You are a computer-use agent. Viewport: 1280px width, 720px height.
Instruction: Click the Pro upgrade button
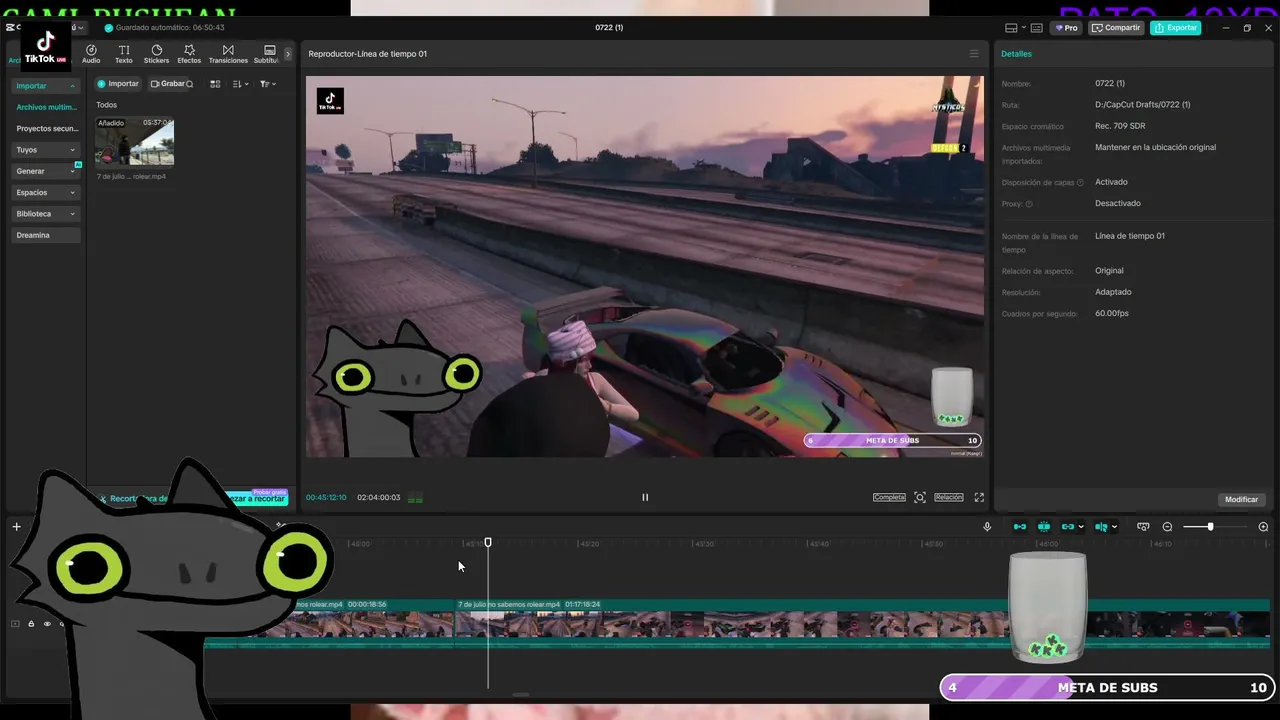pos(1066,28)
